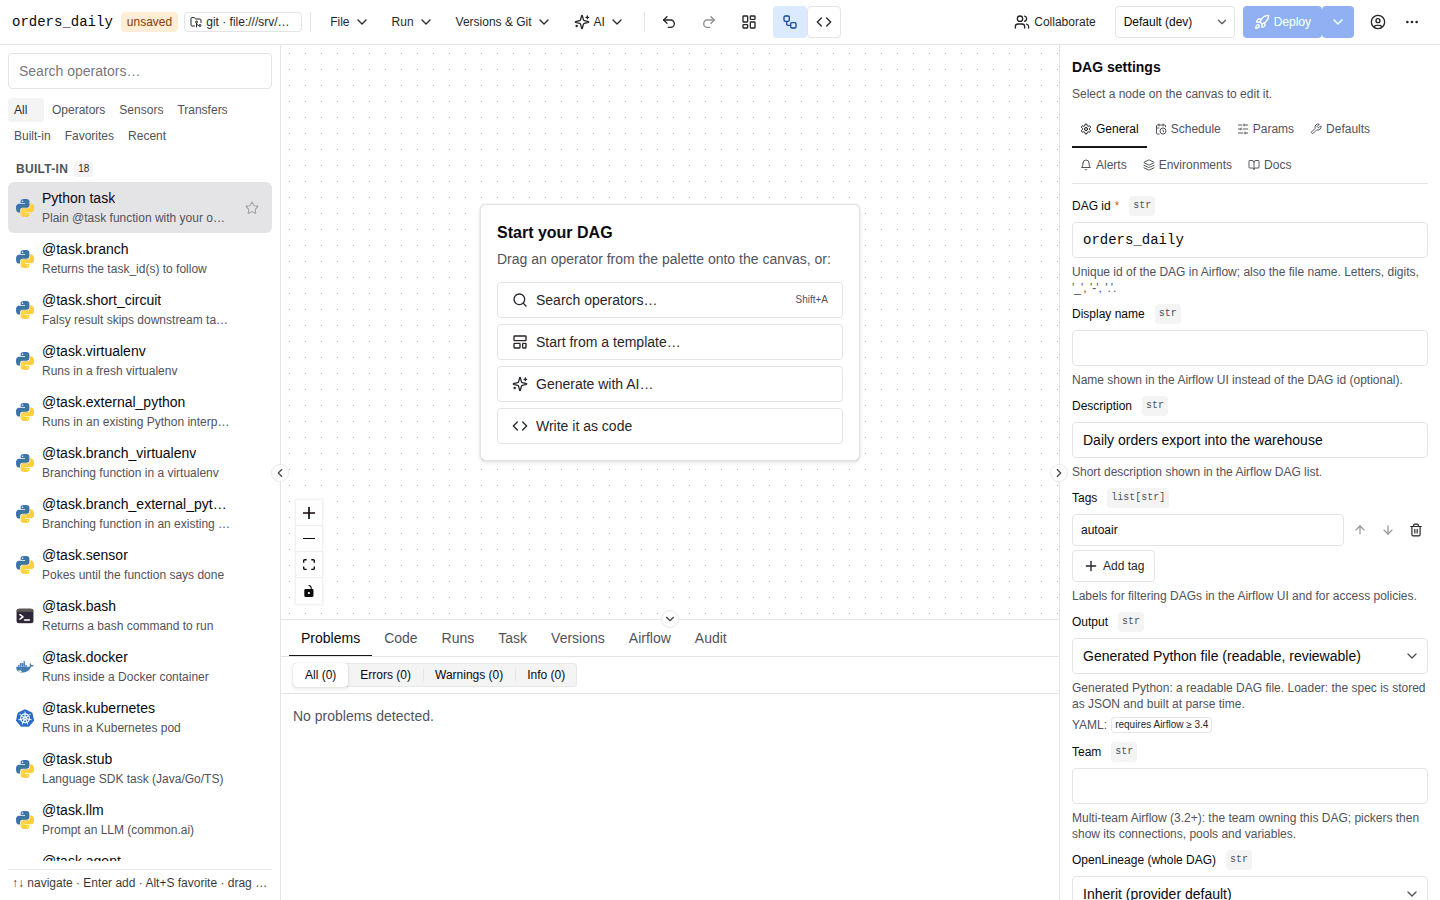
Task: Delete the autoair tag
Action: coord(1416,530)
